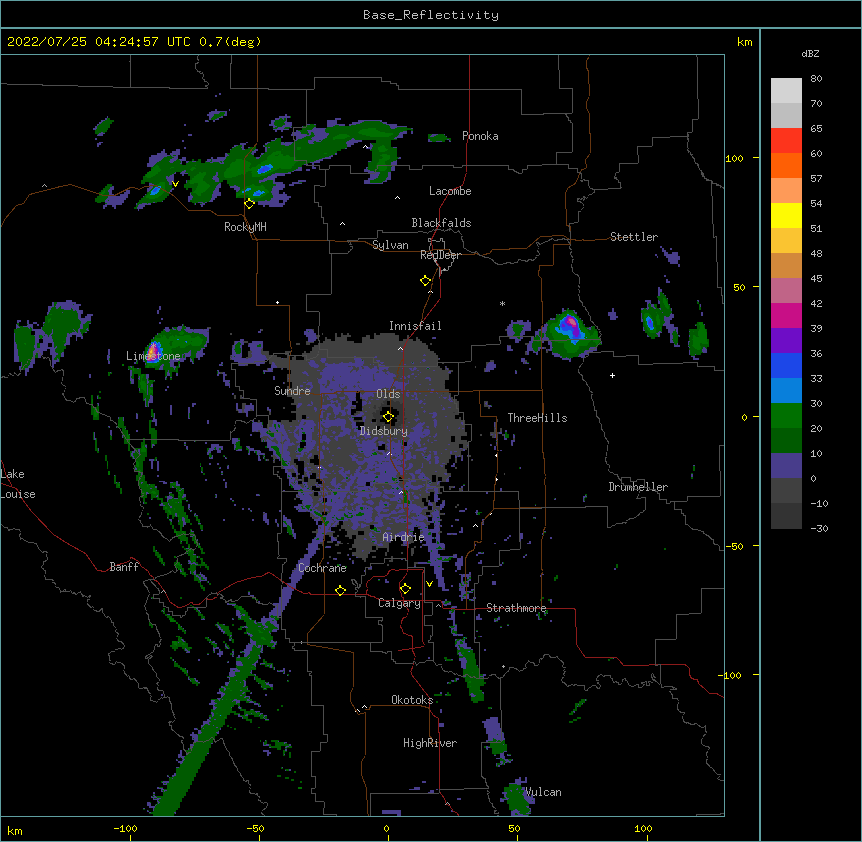
Task: Select the yellow diamond radar site between Olds and Didsbury
Action: pyautogui.click(x=388, y=417)
